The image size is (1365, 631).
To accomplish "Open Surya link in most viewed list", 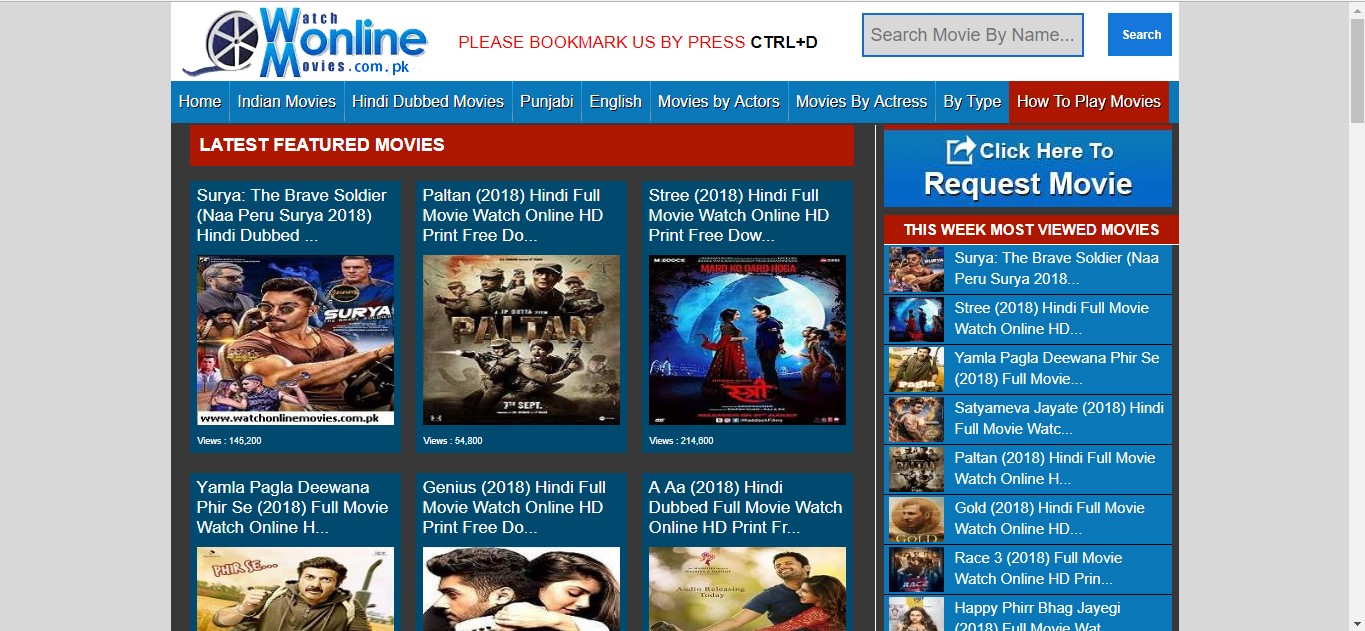I will 1056,268.
